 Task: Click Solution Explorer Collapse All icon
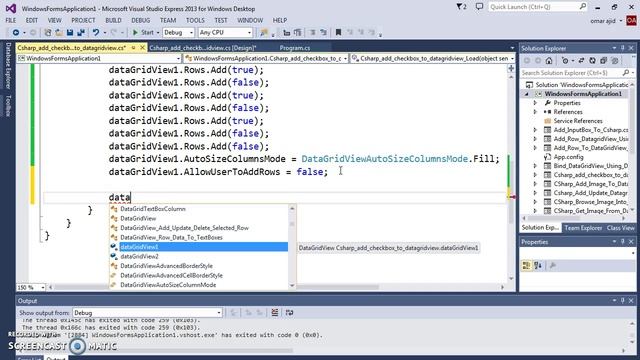click(603, 61)
